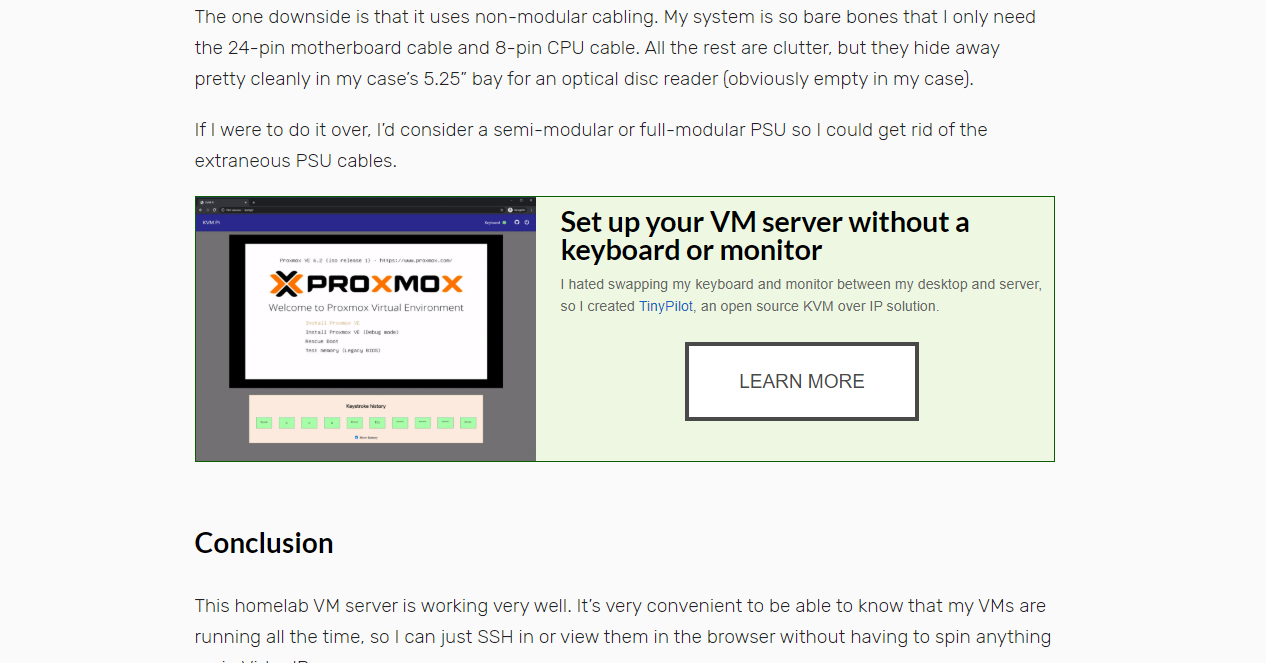This screenshot has width=1266, height=663.
Task: Click the LEARN MORE button
Action: [802, 381]
